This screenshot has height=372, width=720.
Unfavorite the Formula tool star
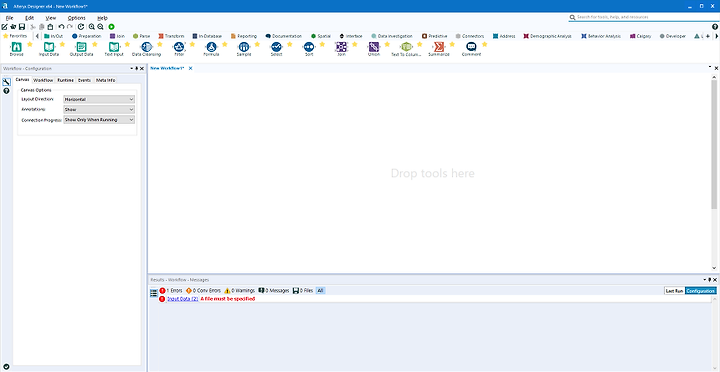pos(225,44)
